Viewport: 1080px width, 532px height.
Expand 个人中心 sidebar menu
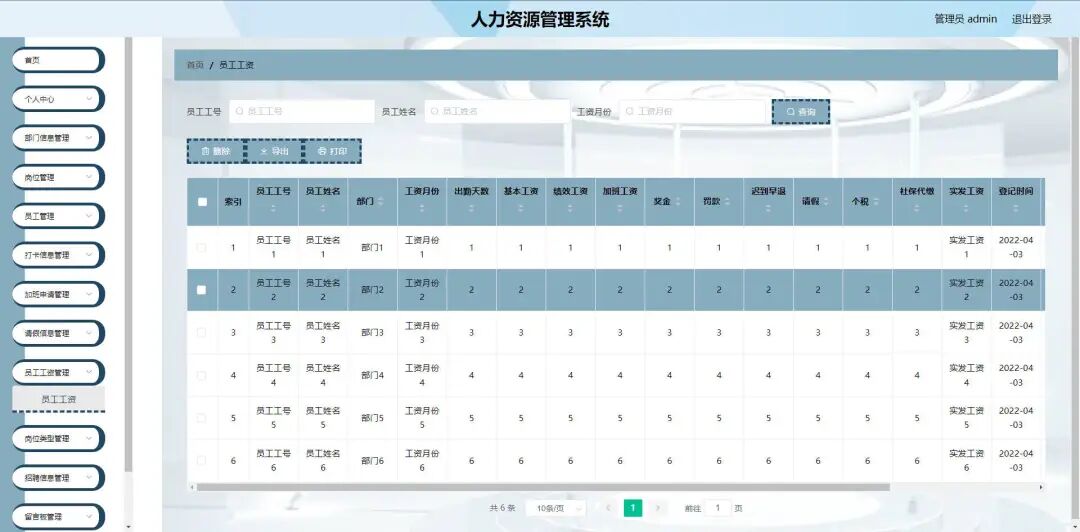pyautogui.click(x=58, y=99)
